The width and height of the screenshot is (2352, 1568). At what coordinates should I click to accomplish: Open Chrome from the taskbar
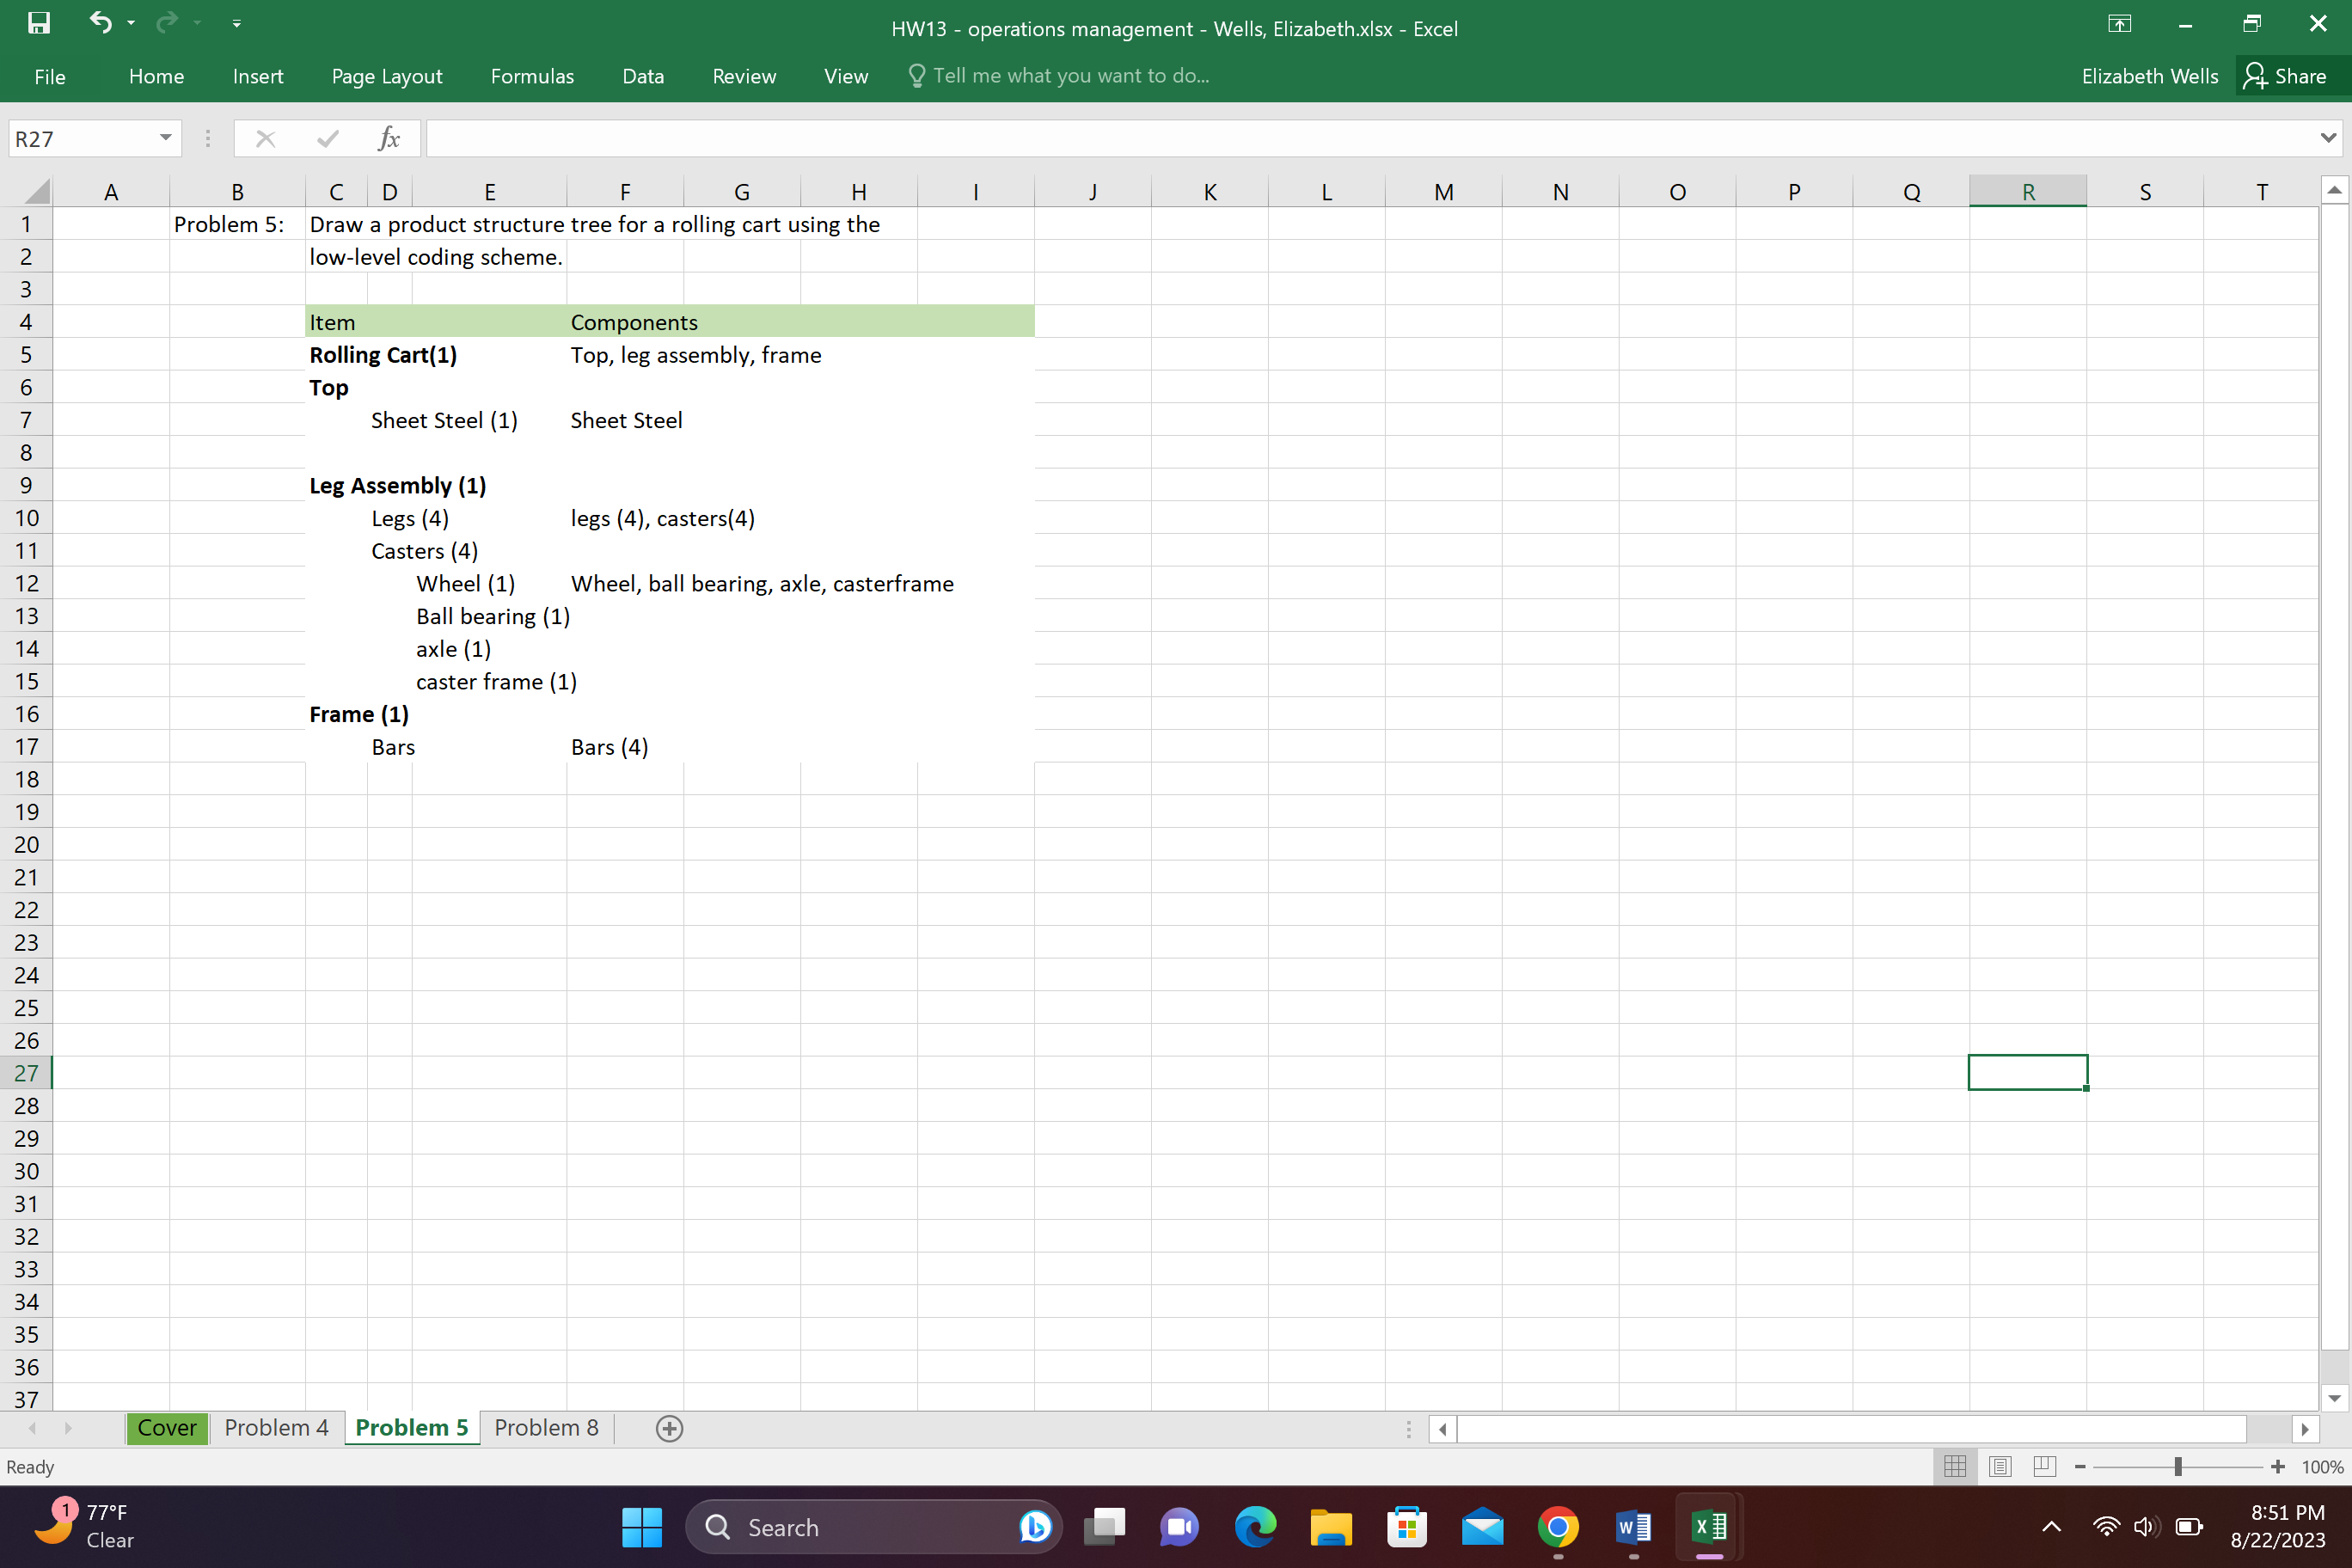click(1558, 1527)
